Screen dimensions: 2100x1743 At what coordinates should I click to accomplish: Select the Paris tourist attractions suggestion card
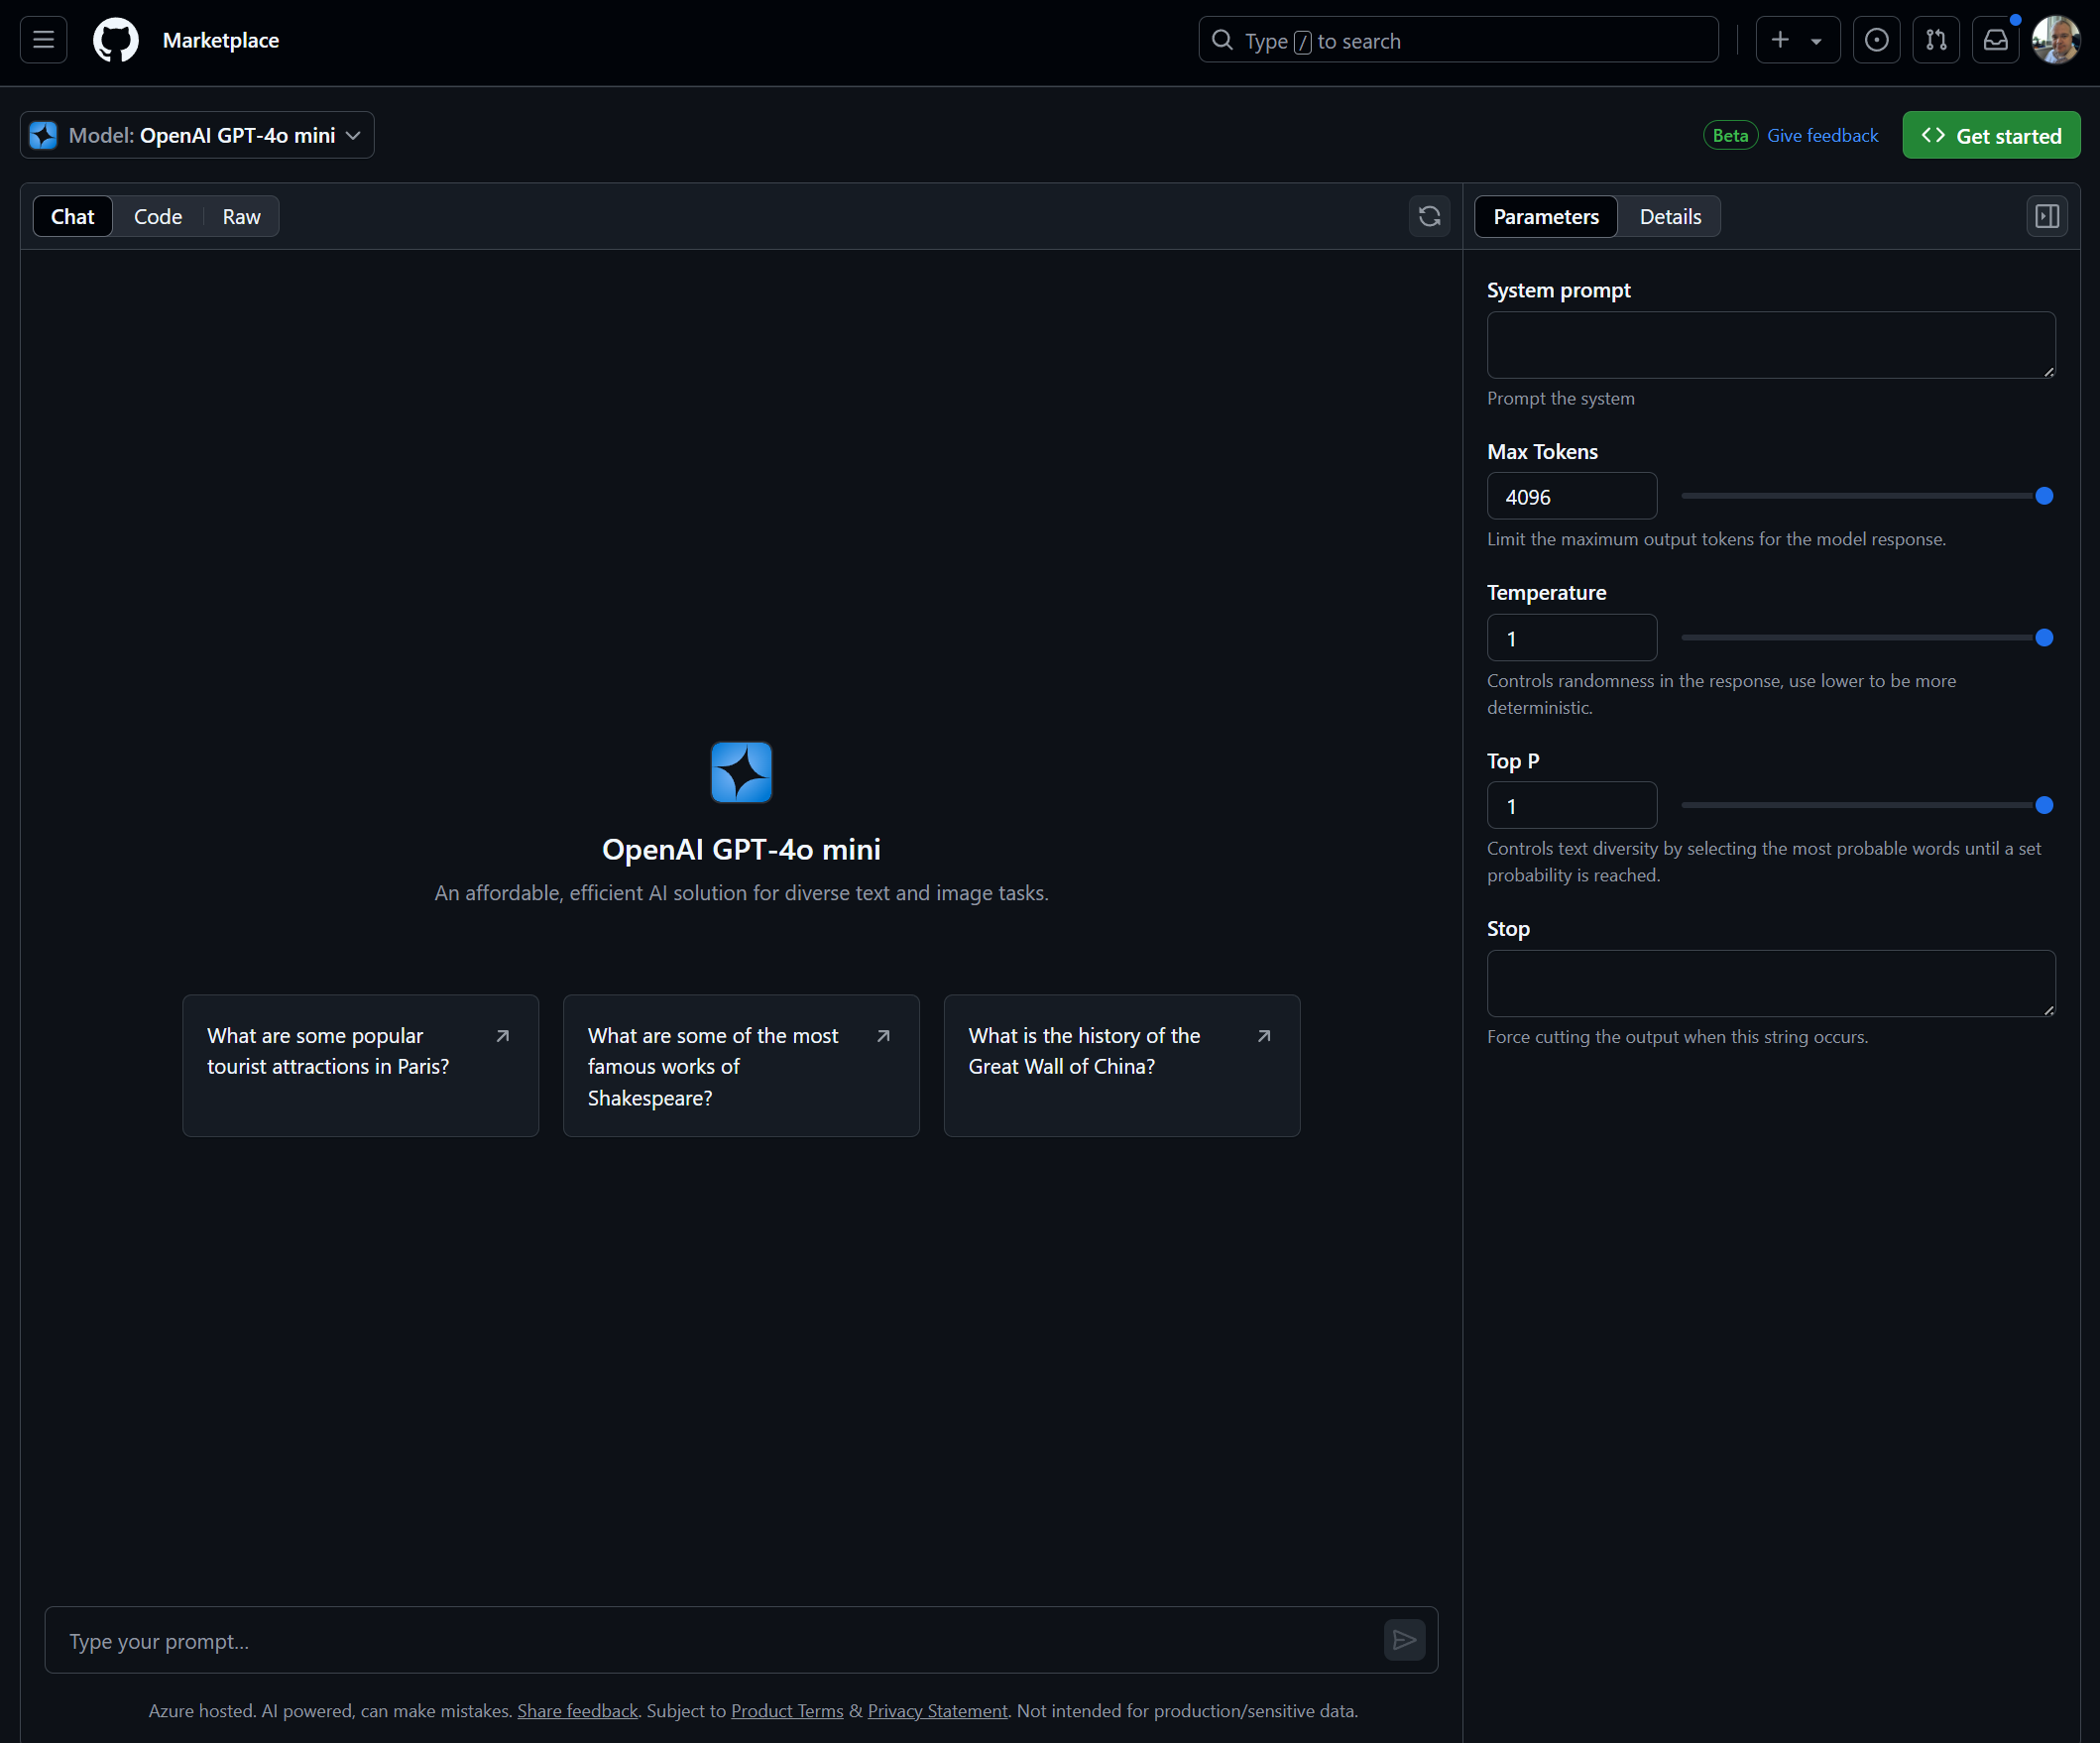click(360, 1064)
